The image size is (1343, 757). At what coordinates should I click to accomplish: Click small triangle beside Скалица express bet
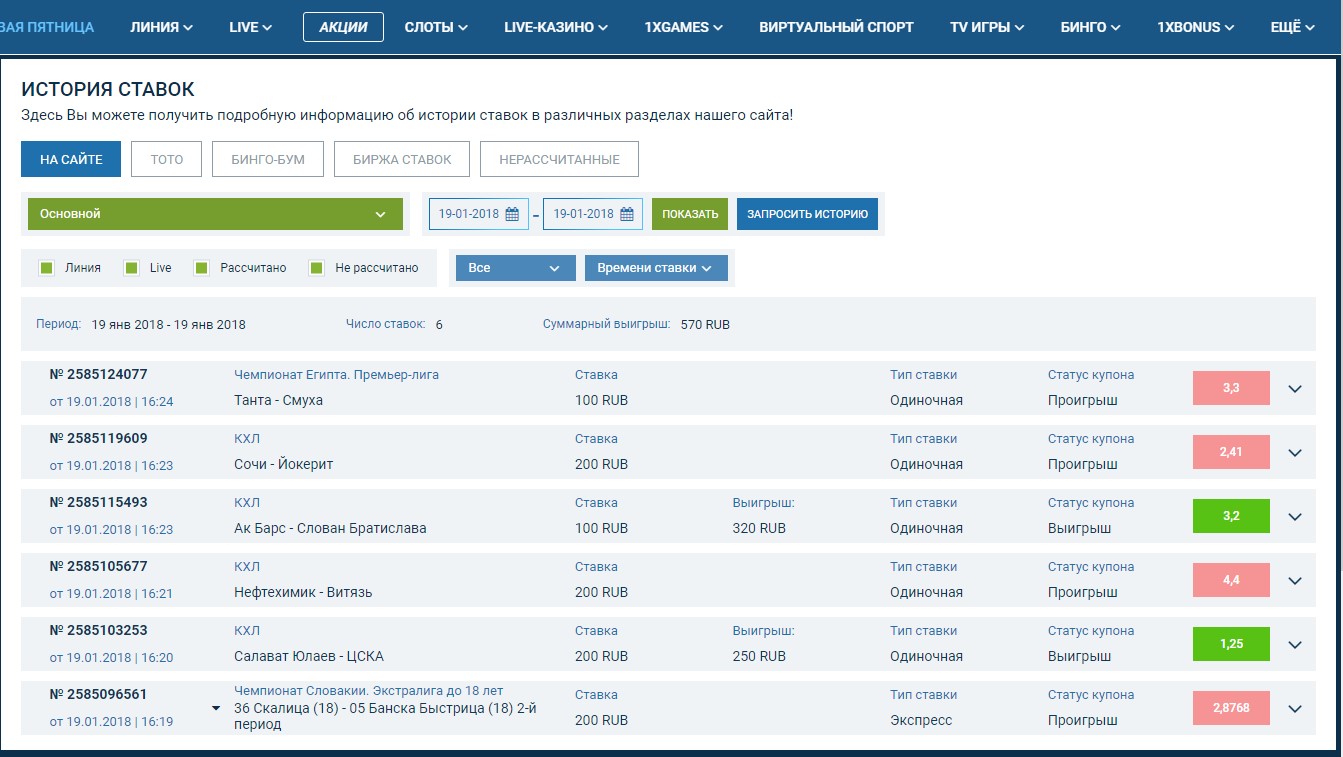[x=216, y=708]
